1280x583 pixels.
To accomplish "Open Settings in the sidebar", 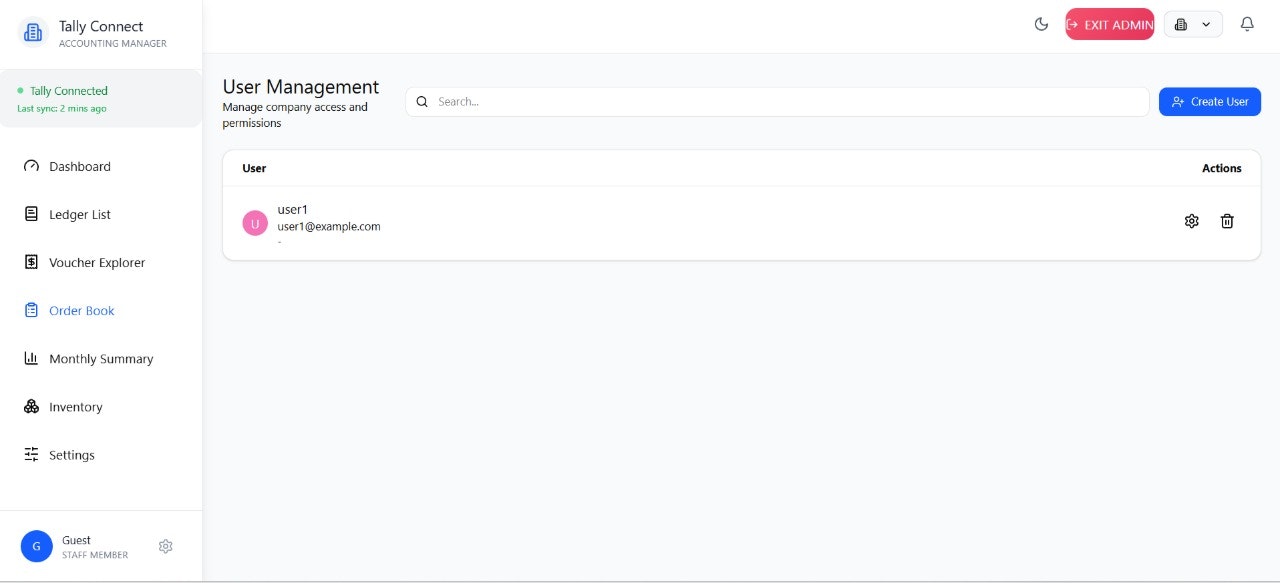I will 100,455.
